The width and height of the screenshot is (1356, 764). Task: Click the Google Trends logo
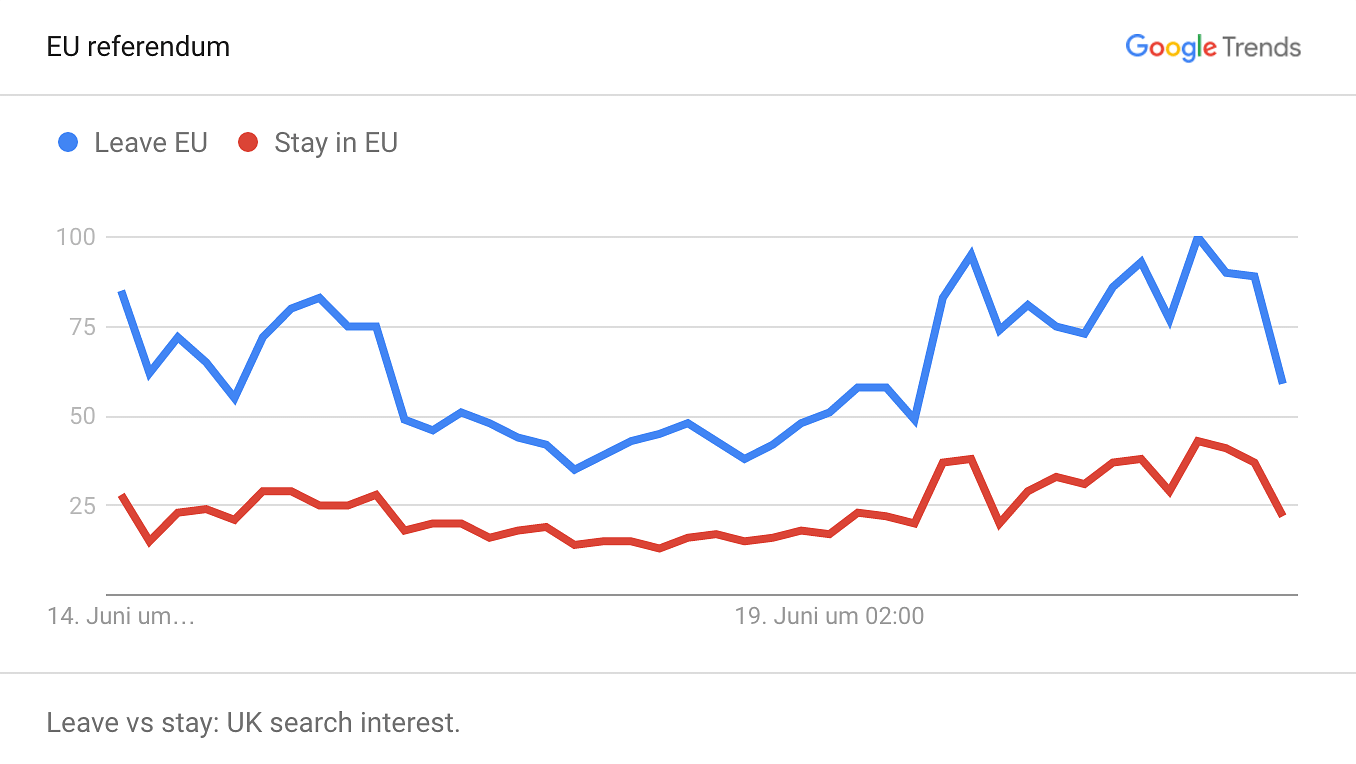[x=1213, y=47]
